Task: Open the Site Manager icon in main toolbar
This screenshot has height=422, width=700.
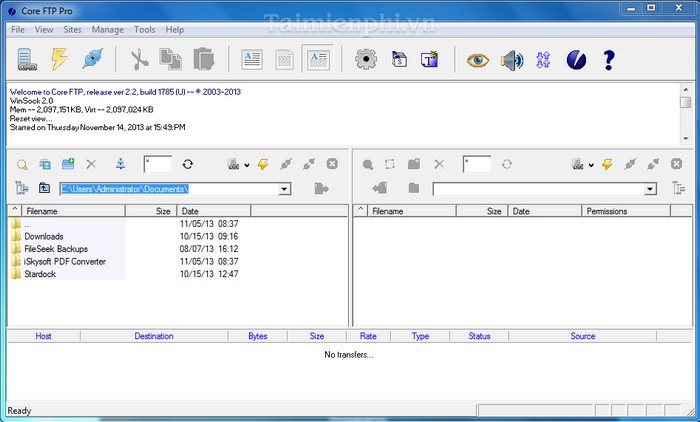Action: point(27,59)
